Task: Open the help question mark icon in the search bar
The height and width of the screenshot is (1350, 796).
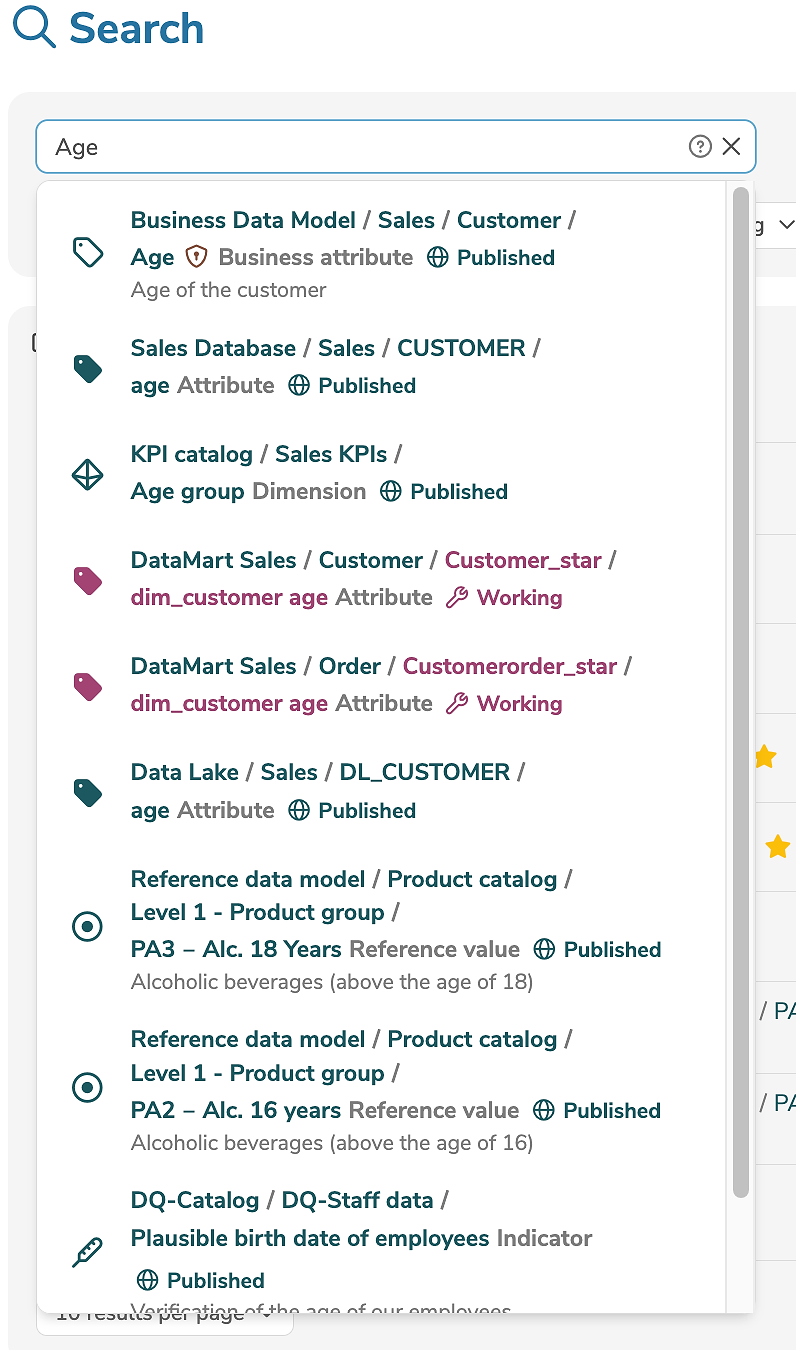Action: pos(700,146)
